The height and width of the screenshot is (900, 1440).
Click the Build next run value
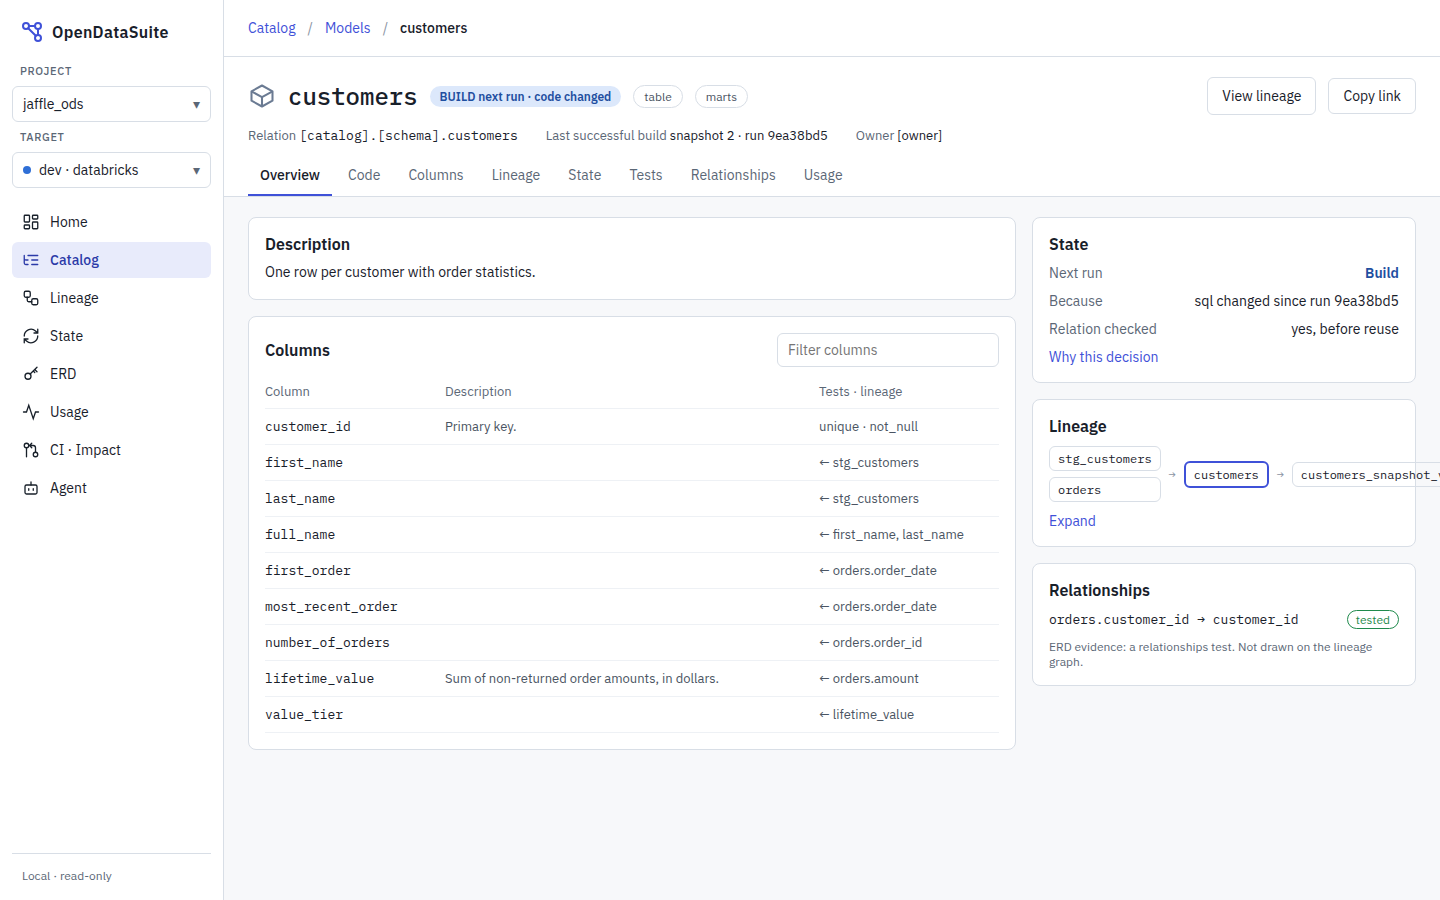click(1382, 273)
